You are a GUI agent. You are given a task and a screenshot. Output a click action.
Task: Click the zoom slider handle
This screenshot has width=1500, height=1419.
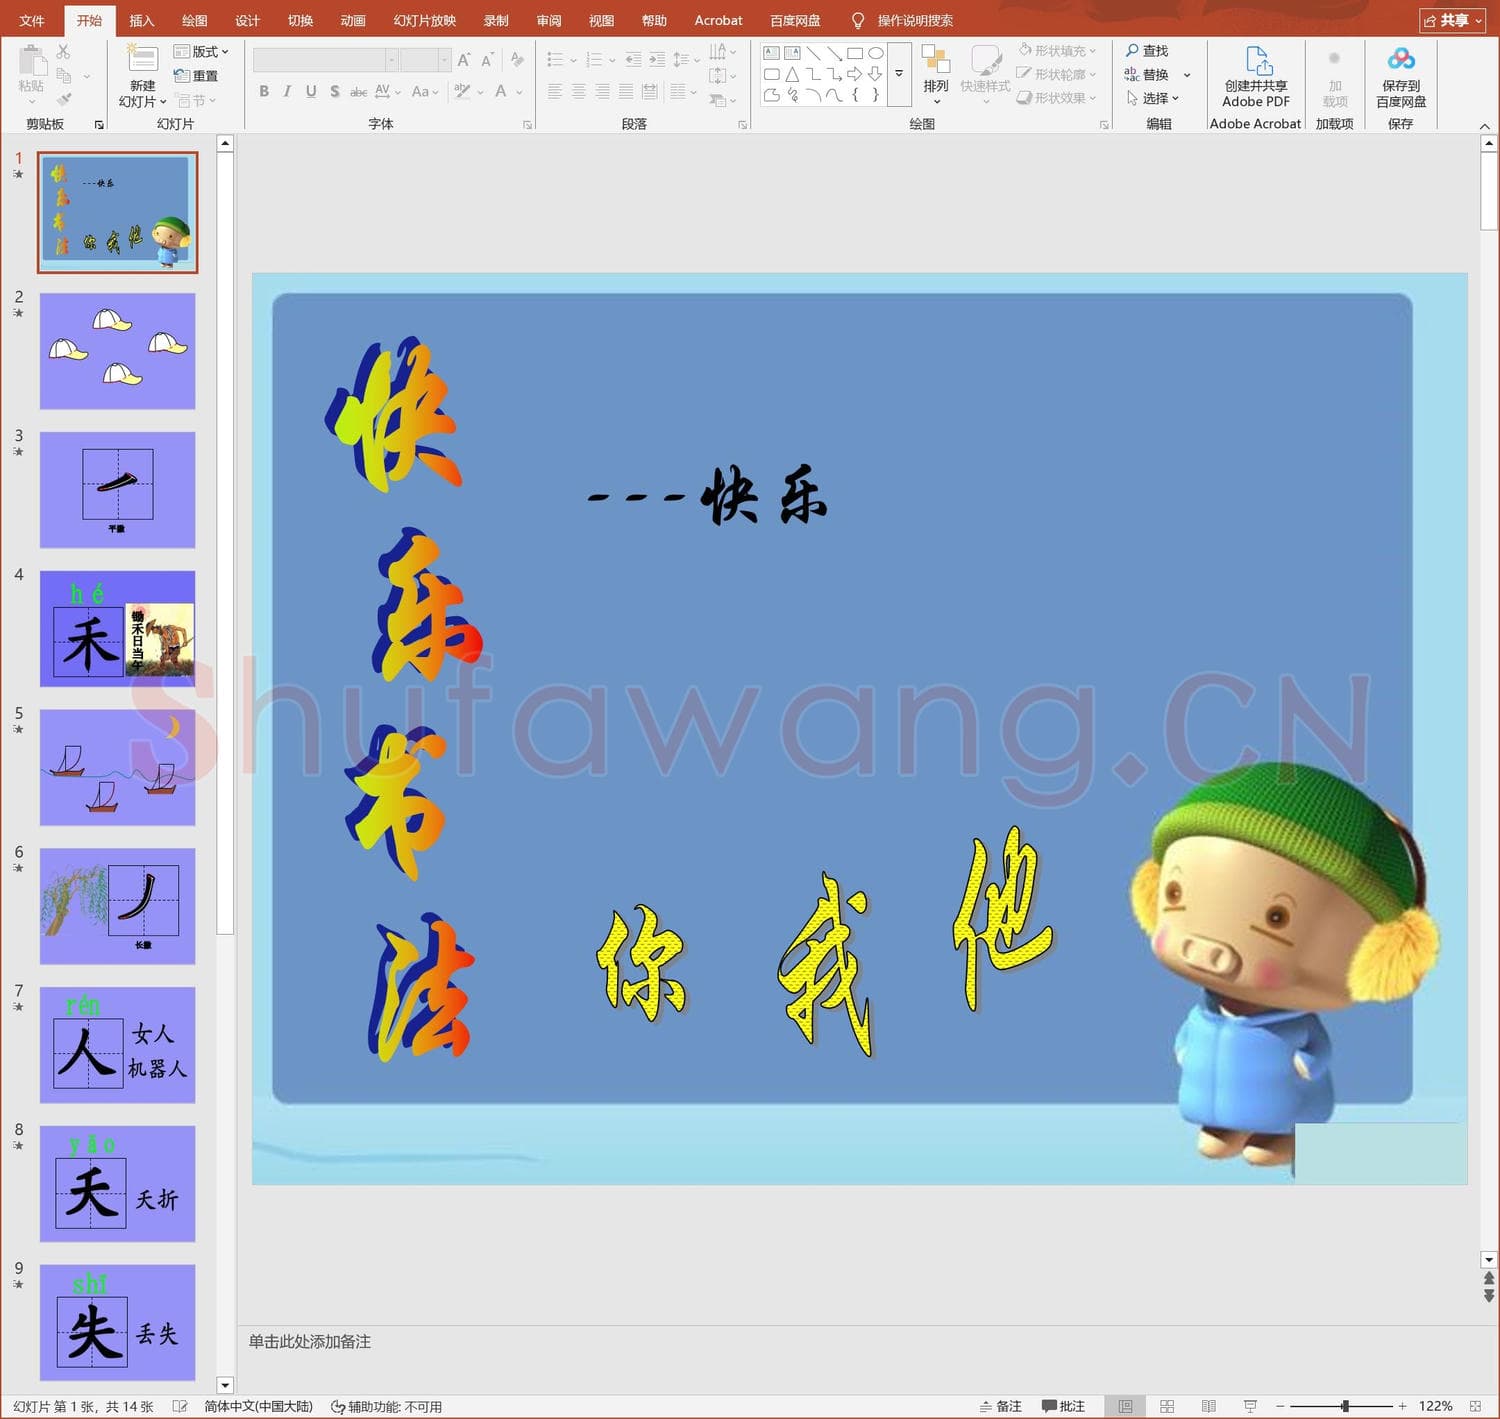pyautogui.click(x=1345, y=1406)
